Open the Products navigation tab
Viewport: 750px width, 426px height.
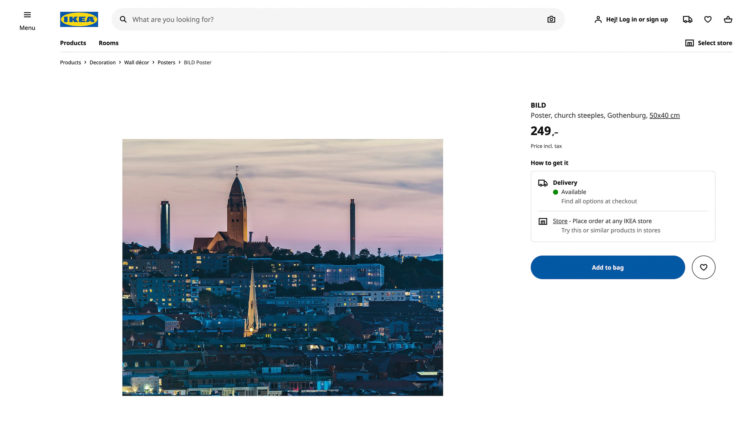click(73, 43)
